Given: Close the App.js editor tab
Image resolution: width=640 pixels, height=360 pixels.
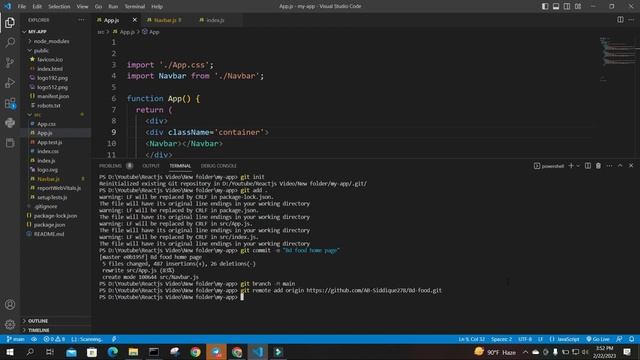Looking at the screenshot, I should 135,20.
